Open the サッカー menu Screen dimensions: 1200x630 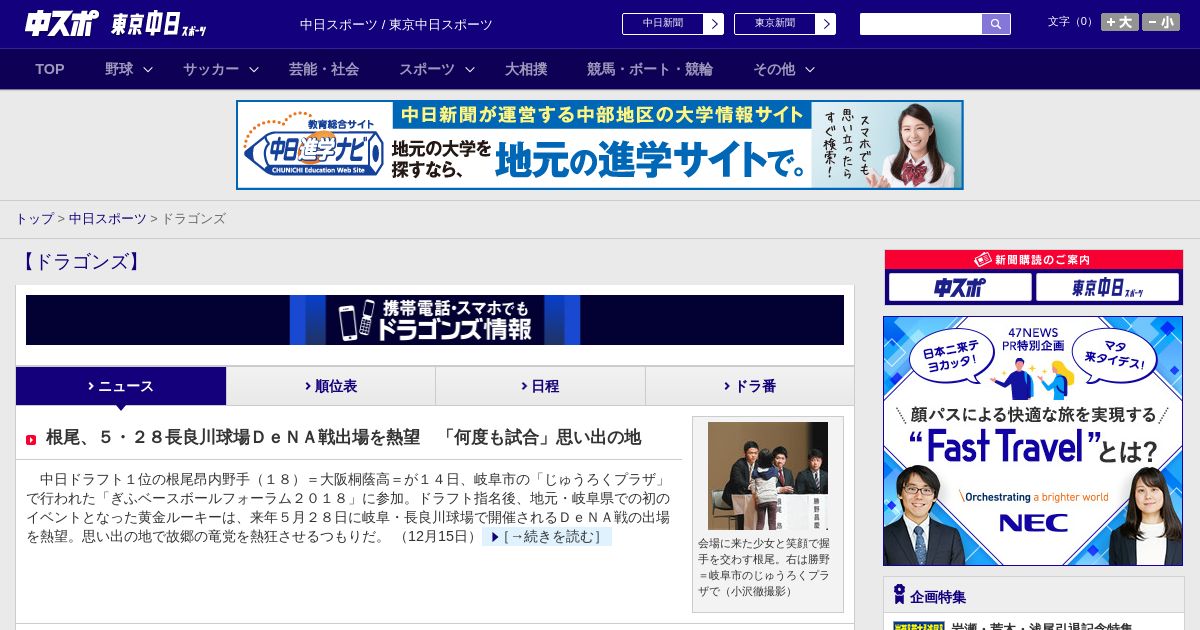tap(211, 69)
